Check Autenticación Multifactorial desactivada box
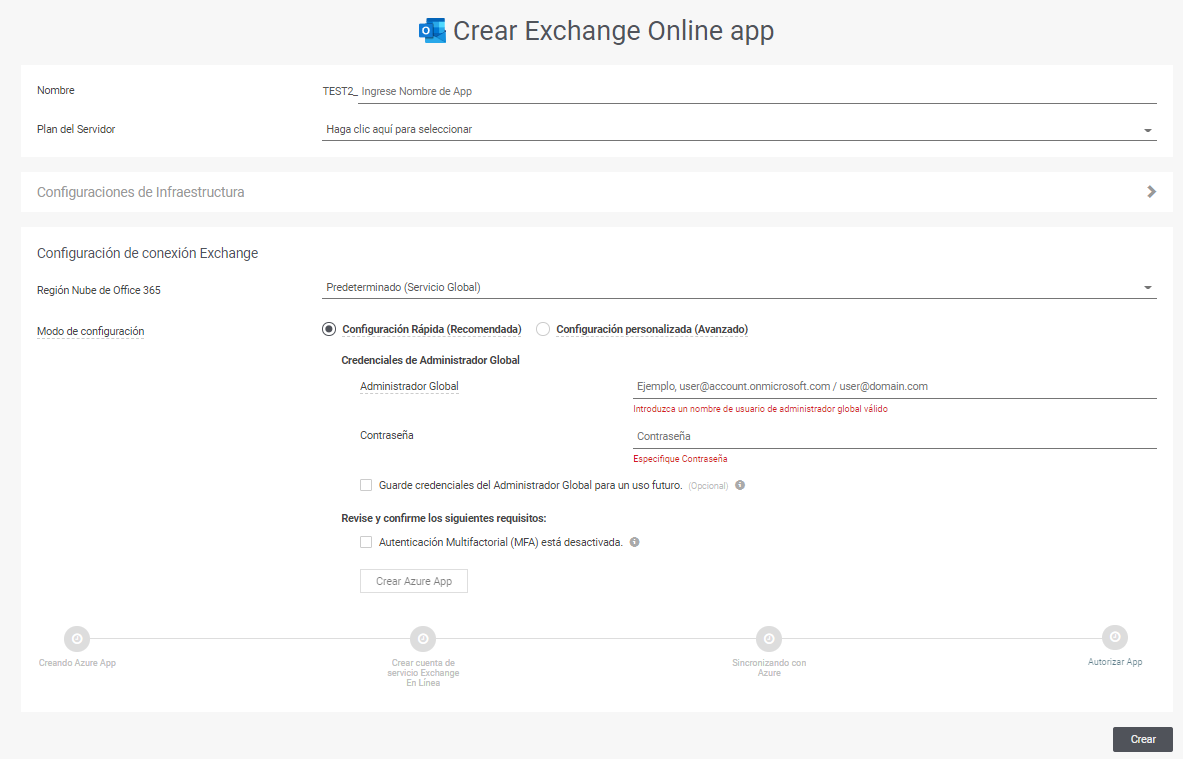 [x=366, y=542]
